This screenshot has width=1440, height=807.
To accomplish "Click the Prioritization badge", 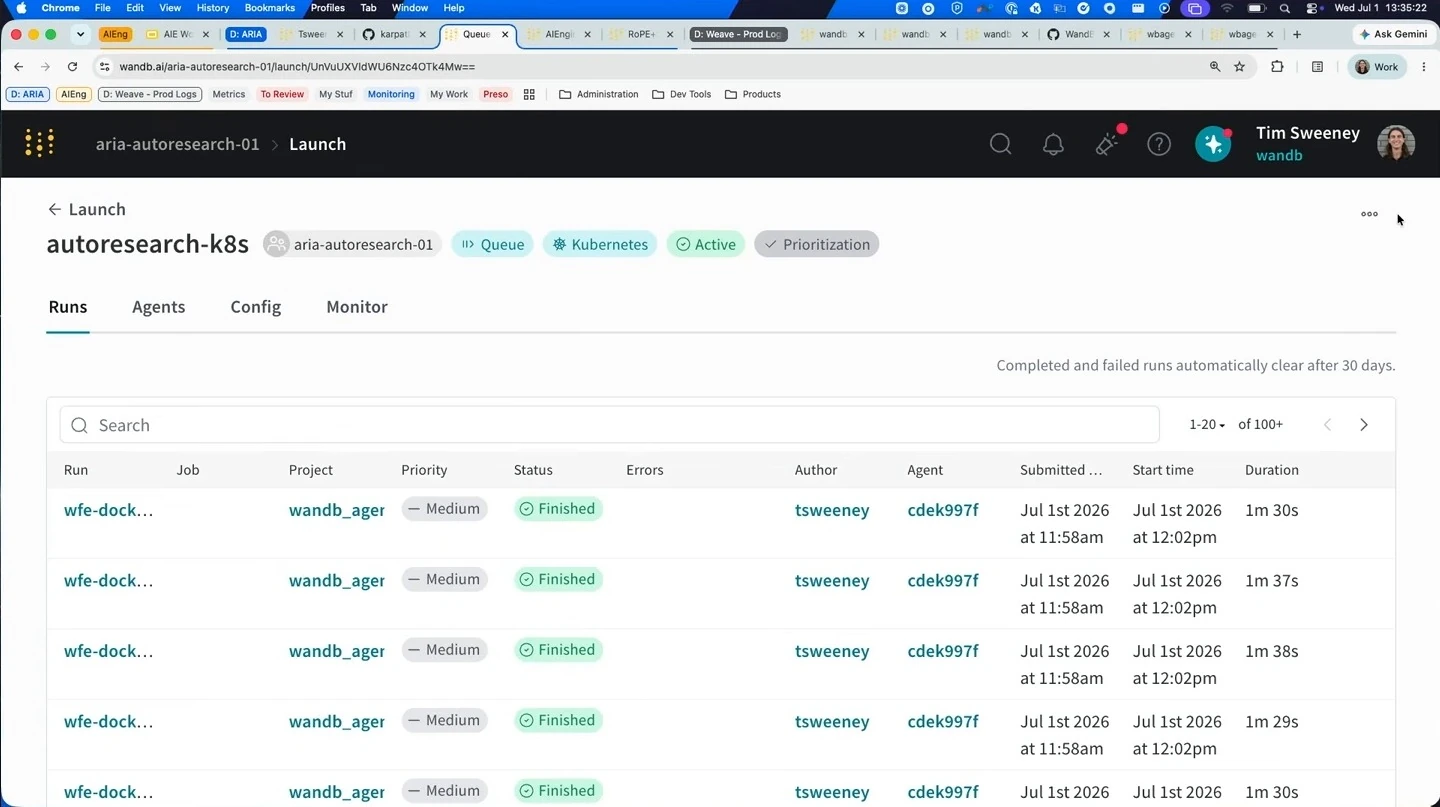I will pos(817,244).
